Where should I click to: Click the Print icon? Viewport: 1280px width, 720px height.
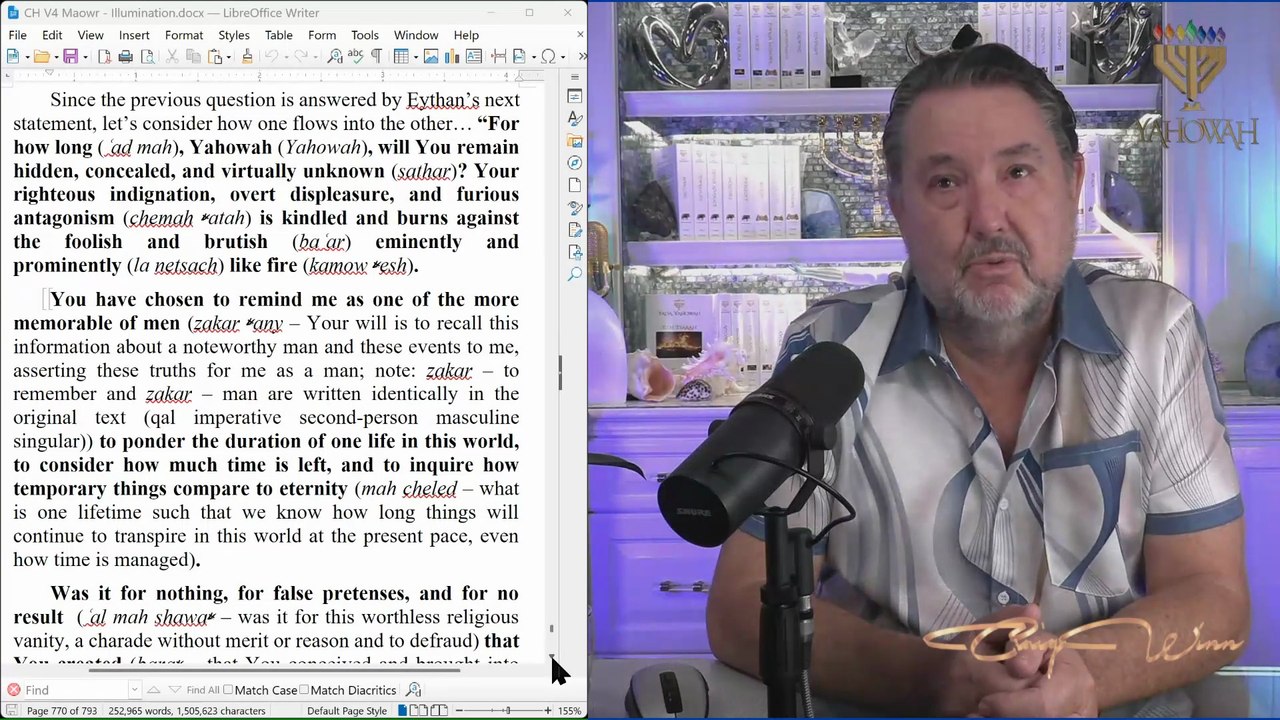click(x=125, y=56)
